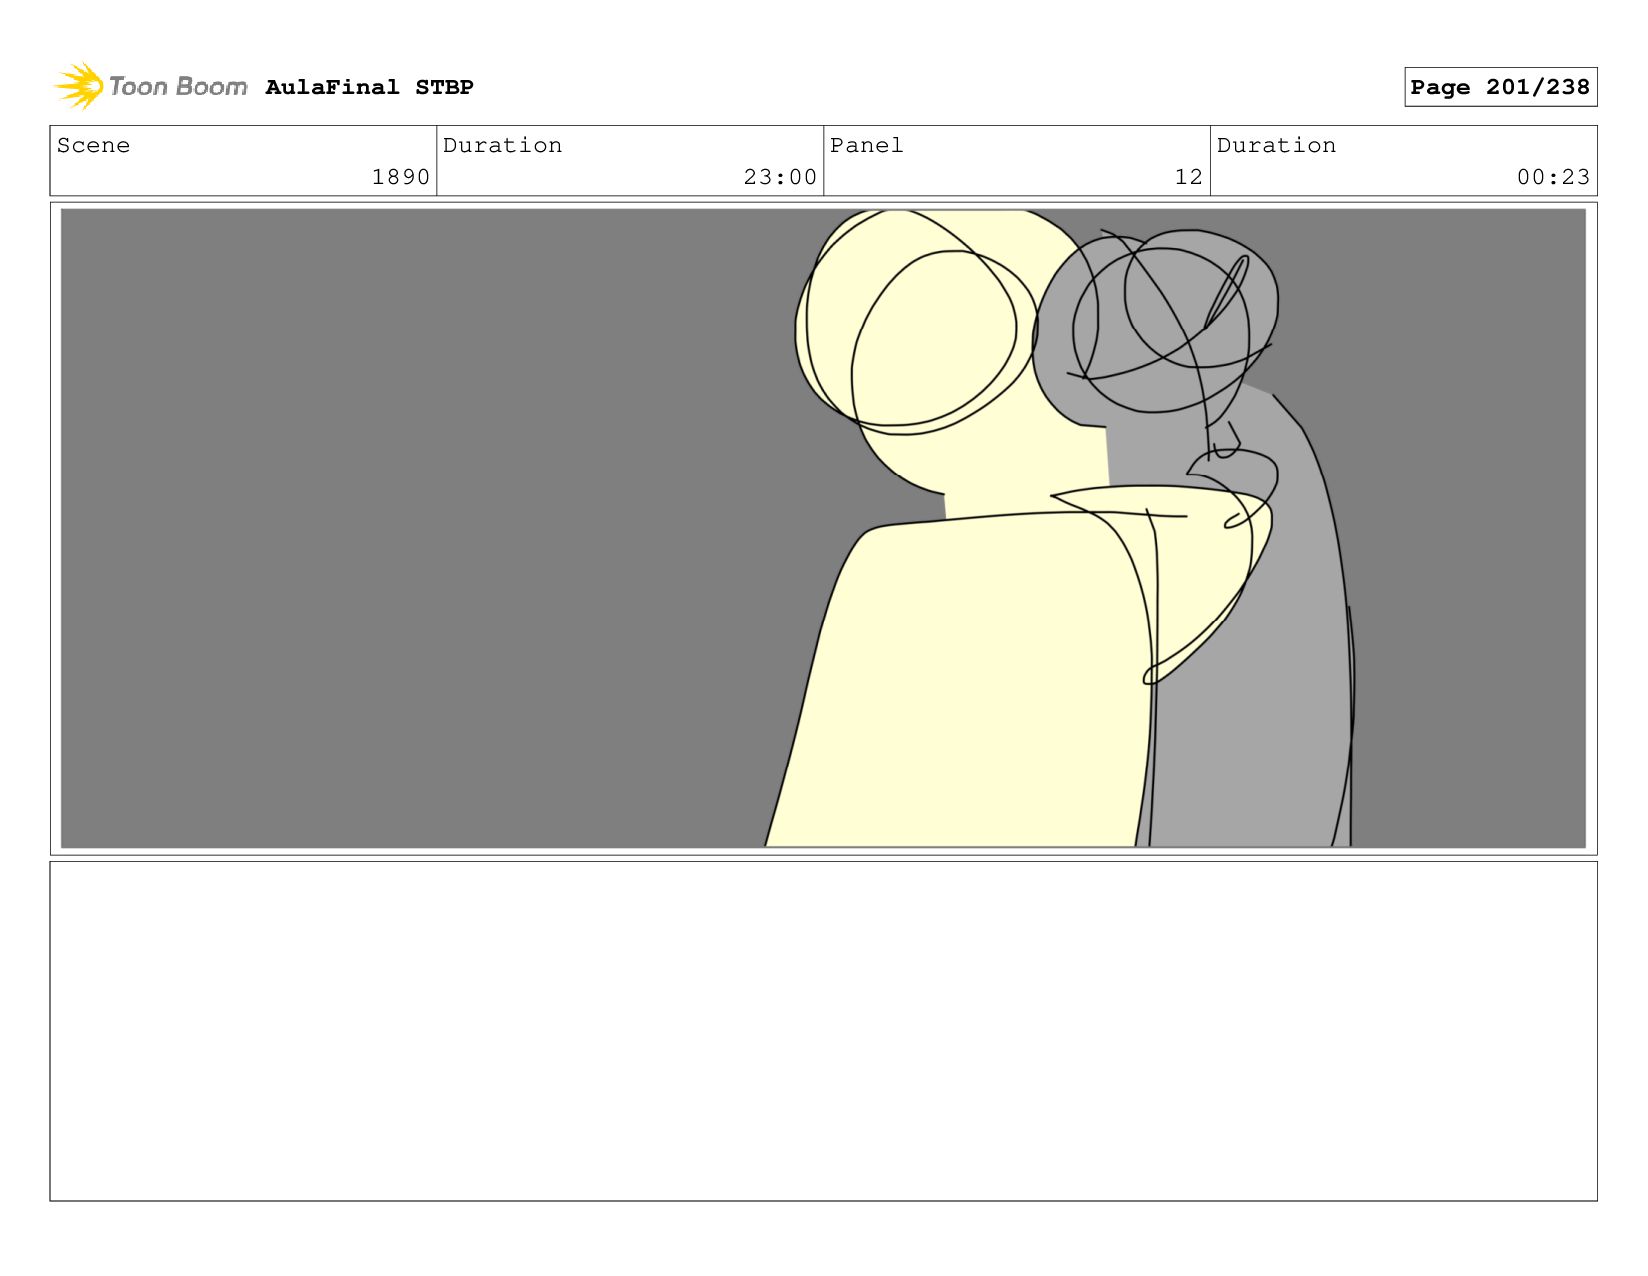The width and height of the screenshot is (1648, 1276).
Task: Select the AulaFinal STBP title text
Action: [x=369, y=87]
